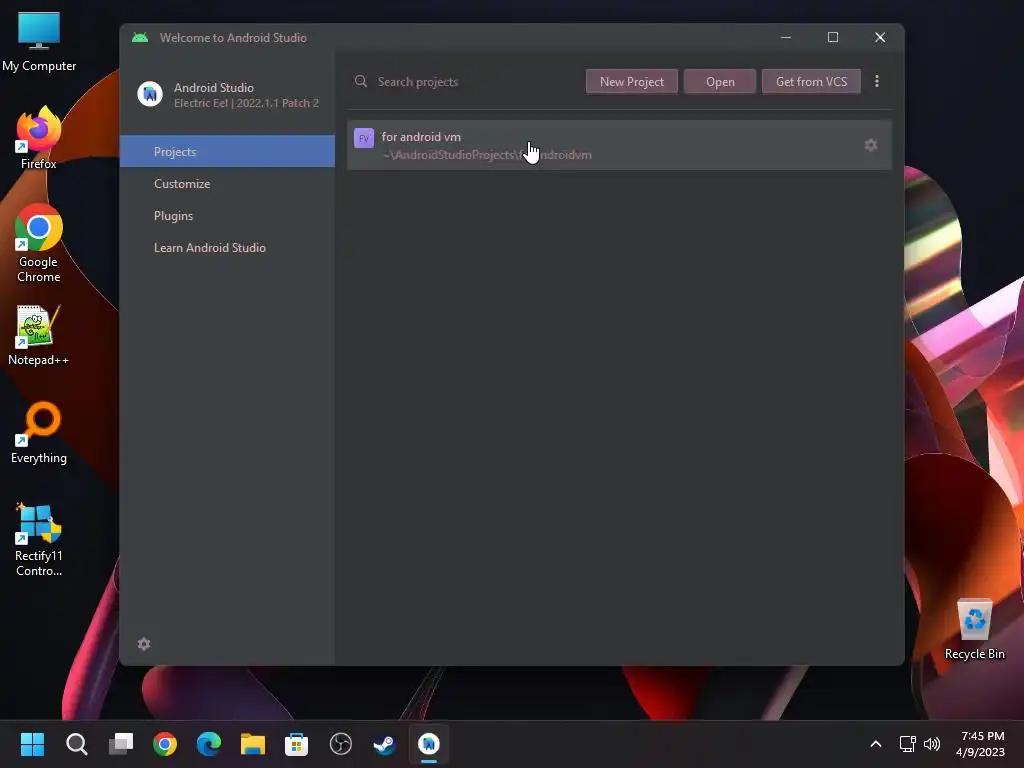Click the volume tray icon
Image resolution: width=1024 pixels, height=768 pixels.
click(932, 744)
